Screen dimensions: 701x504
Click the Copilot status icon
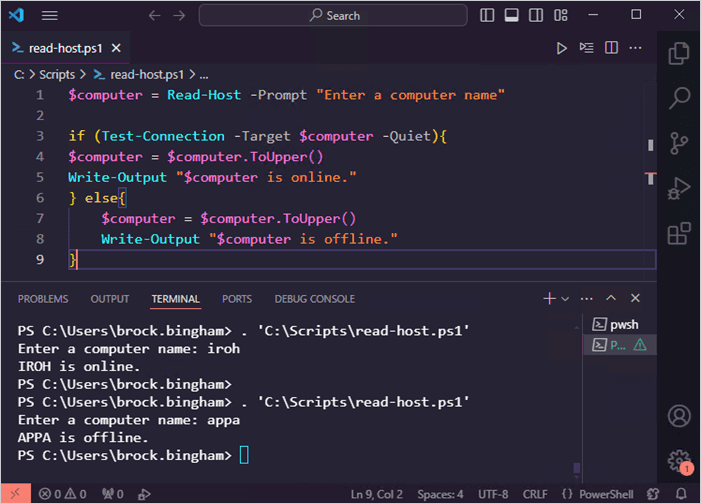(x=653, y=494)
